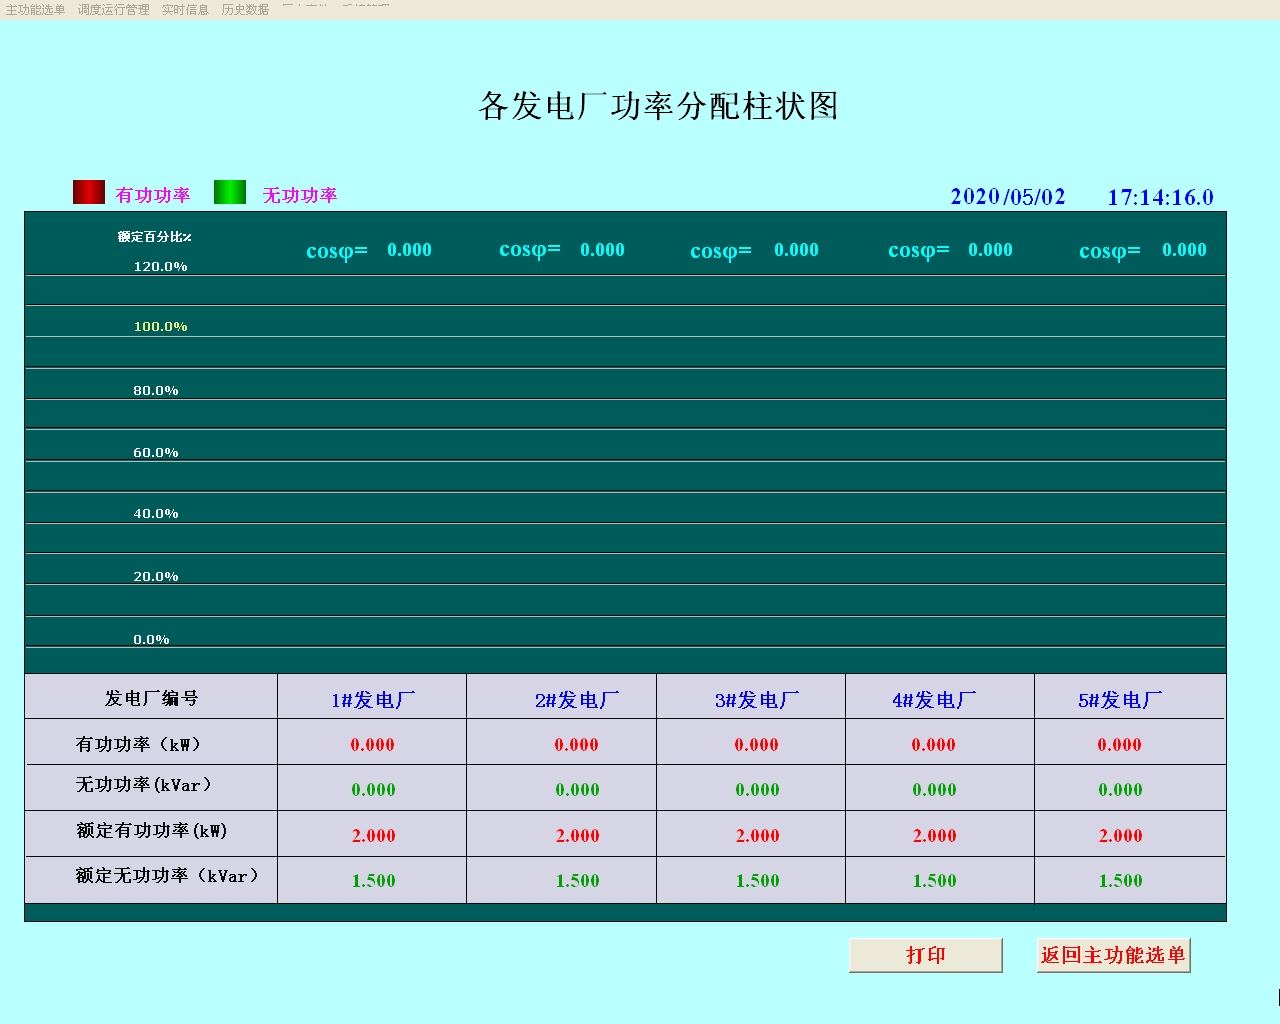Click 3#发电厂 无功功率 value 0.000
1280x1024 pixels.
757,790
